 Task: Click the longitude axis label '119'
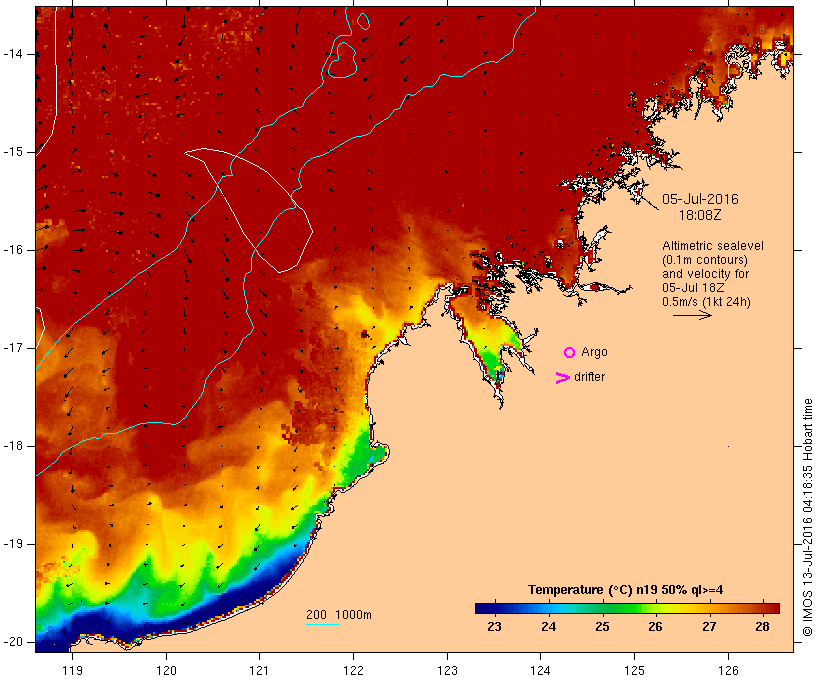tap(72, 670)
